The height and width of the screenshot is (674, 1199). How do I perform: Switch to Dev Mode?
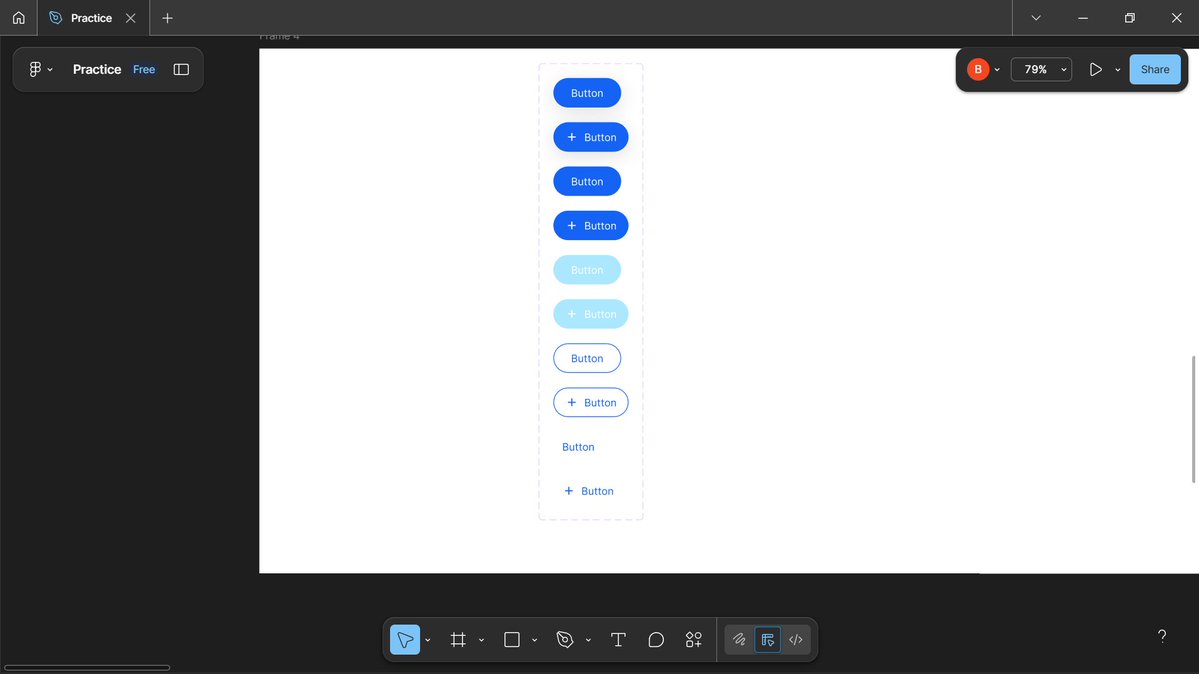795,639
